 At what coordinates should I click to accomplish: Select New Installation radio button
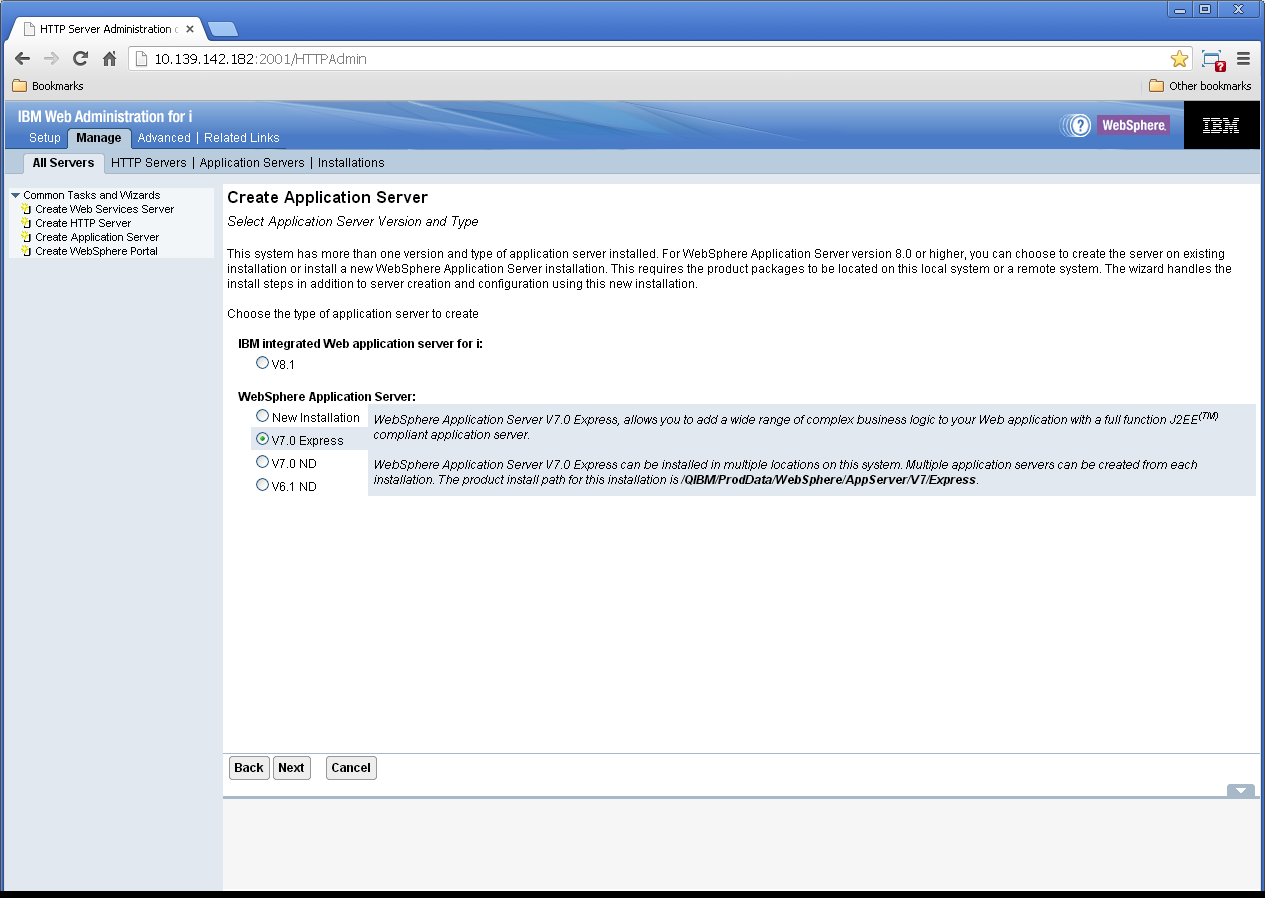[x=262, y=416]
